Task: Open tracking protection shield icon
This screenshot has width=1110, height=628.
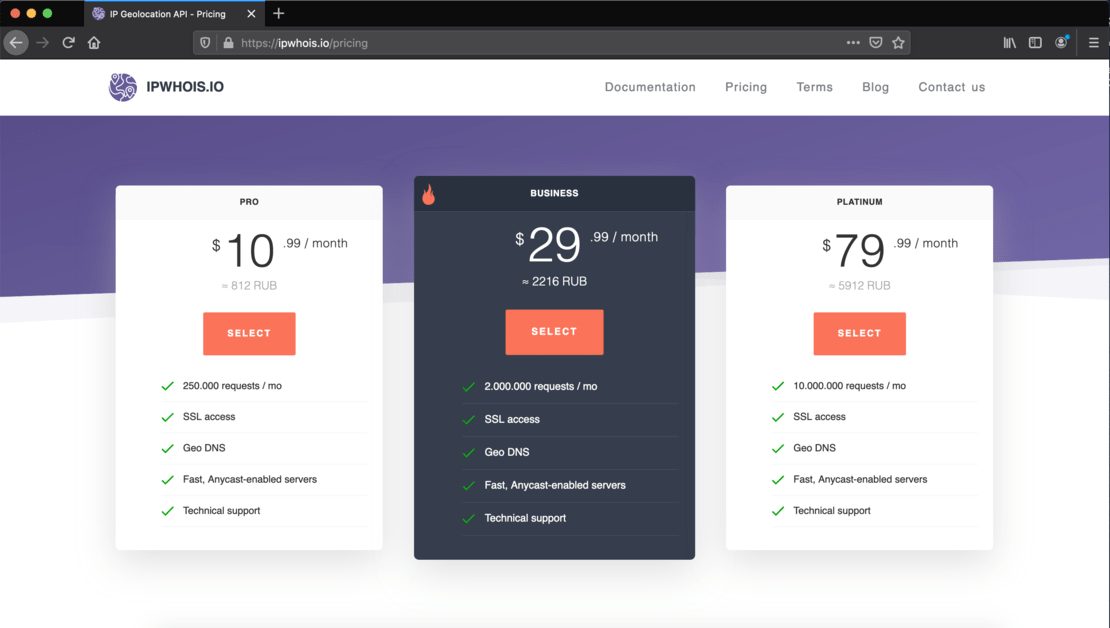Action: tap(205, 42)
